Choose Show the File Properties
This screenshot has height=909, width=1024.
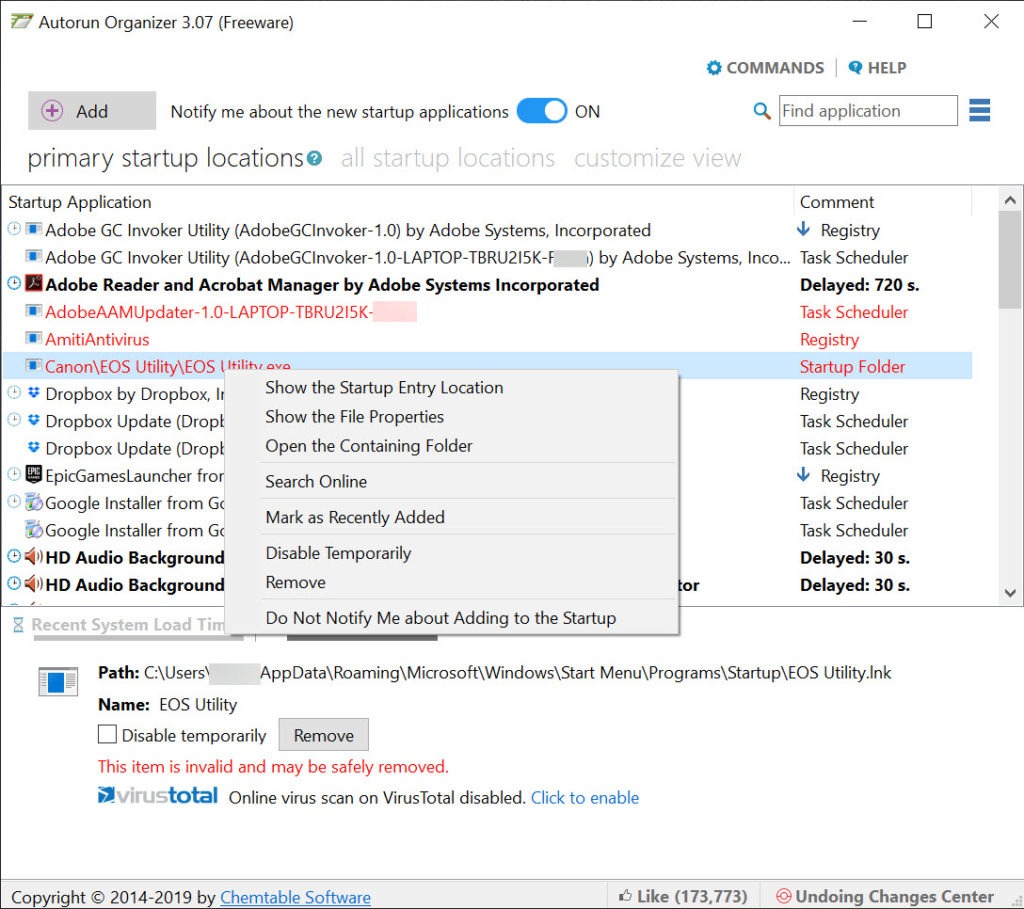354,417
